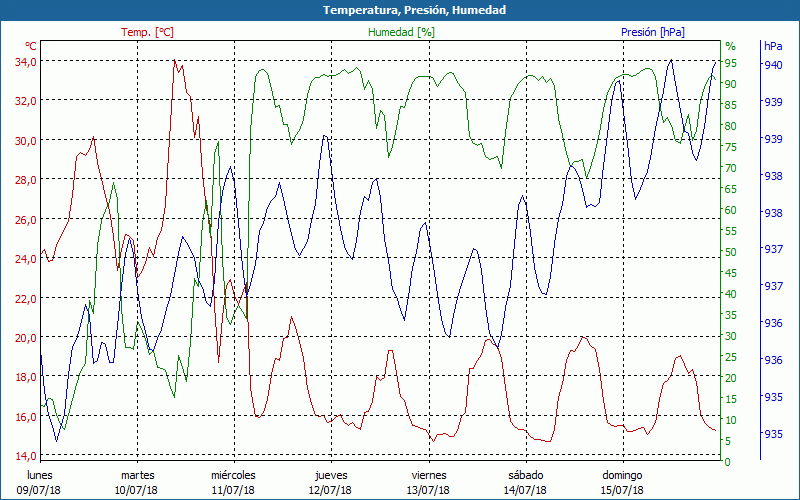Select the sábado day label
Viewport: 800px width, 500px height.
pos(526,476)
